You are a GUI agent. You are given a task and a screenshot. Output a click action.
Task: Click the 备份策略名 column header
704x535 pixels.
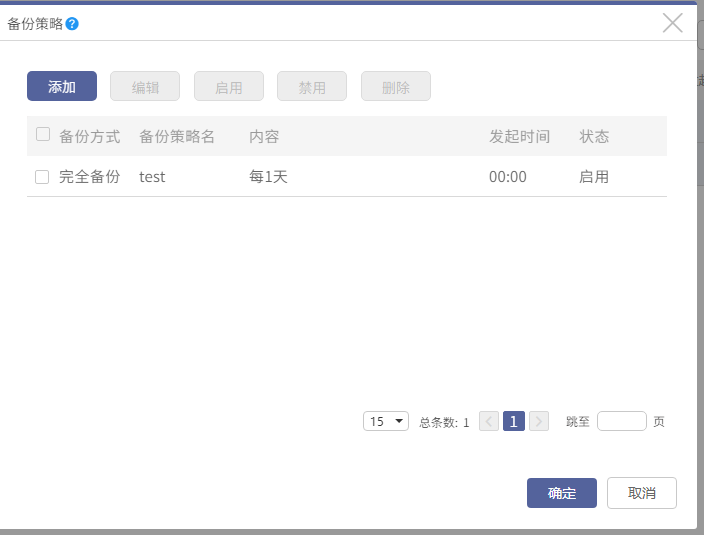coord(177,136)
